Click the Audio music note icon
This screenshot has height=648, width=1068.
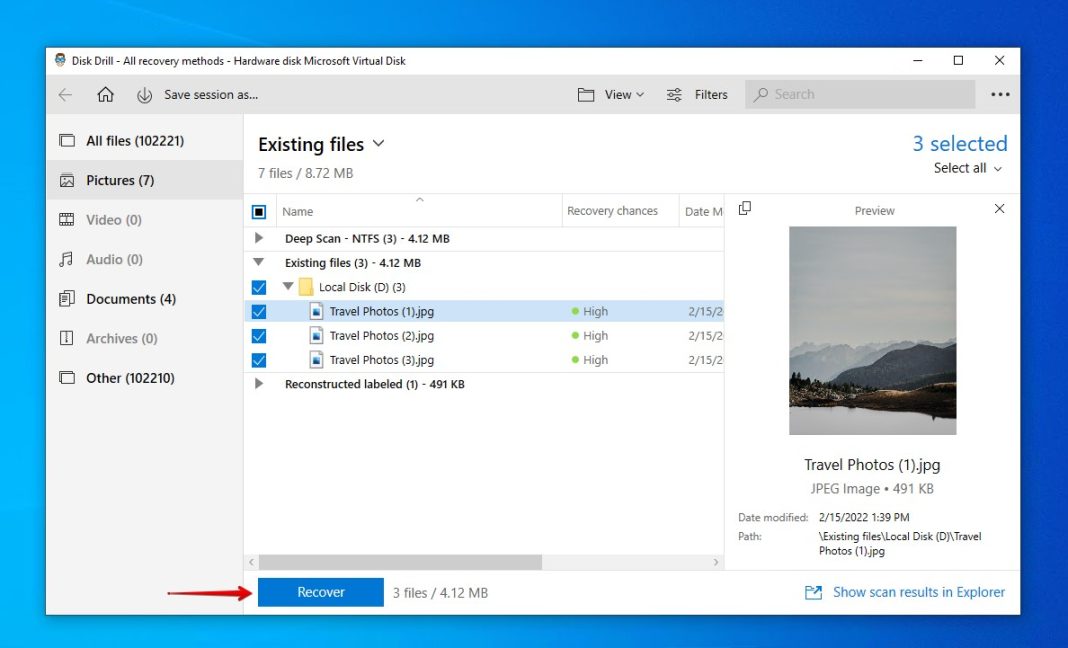[x=67, y=259]
